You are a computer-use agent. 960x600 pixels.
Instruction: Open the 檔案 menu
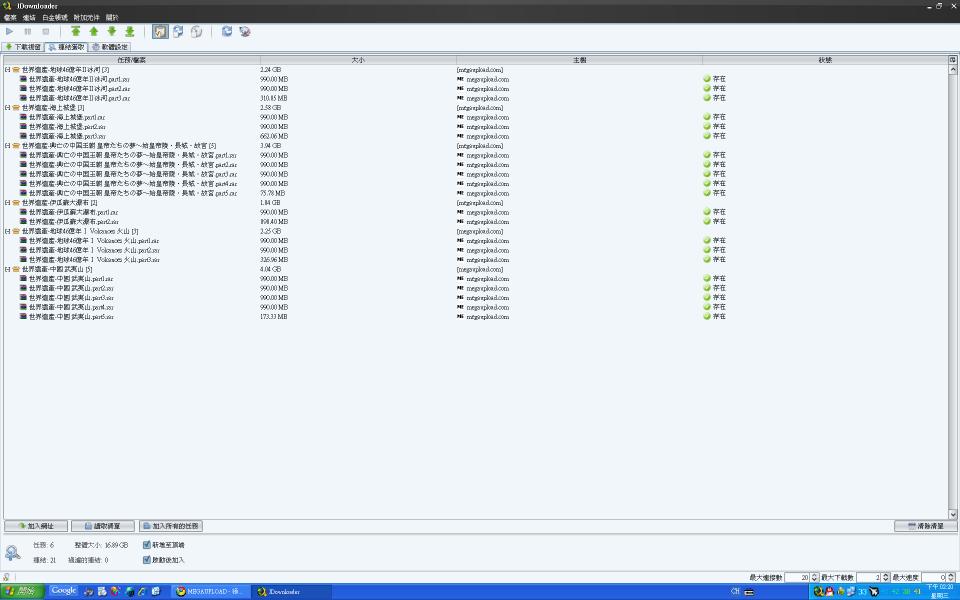click(10, 17)
